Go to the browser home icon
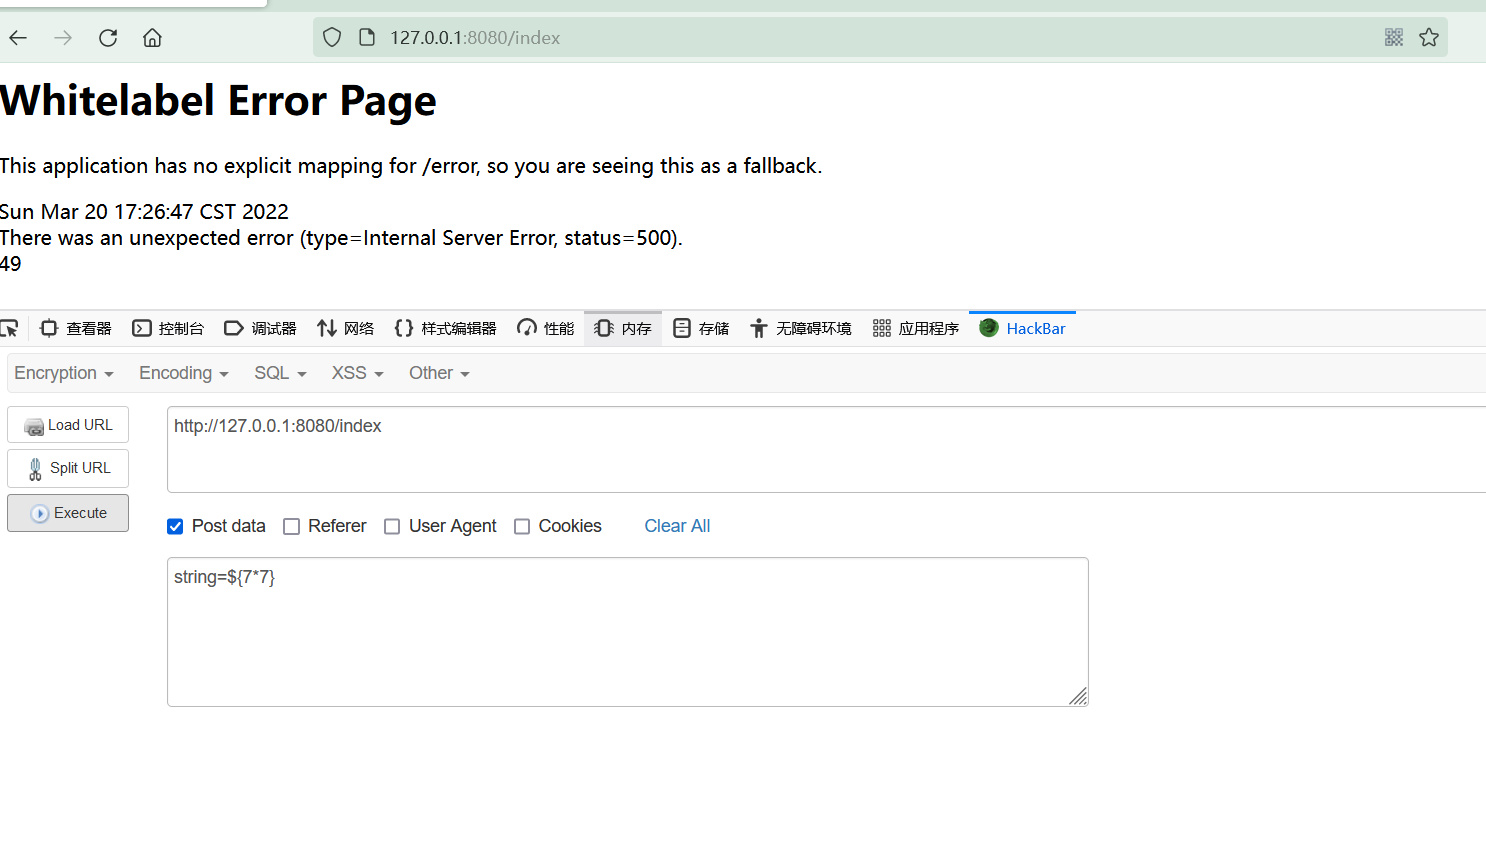Image resolution: width=1486 pixels, height=853 pixels. coord(152,38)
